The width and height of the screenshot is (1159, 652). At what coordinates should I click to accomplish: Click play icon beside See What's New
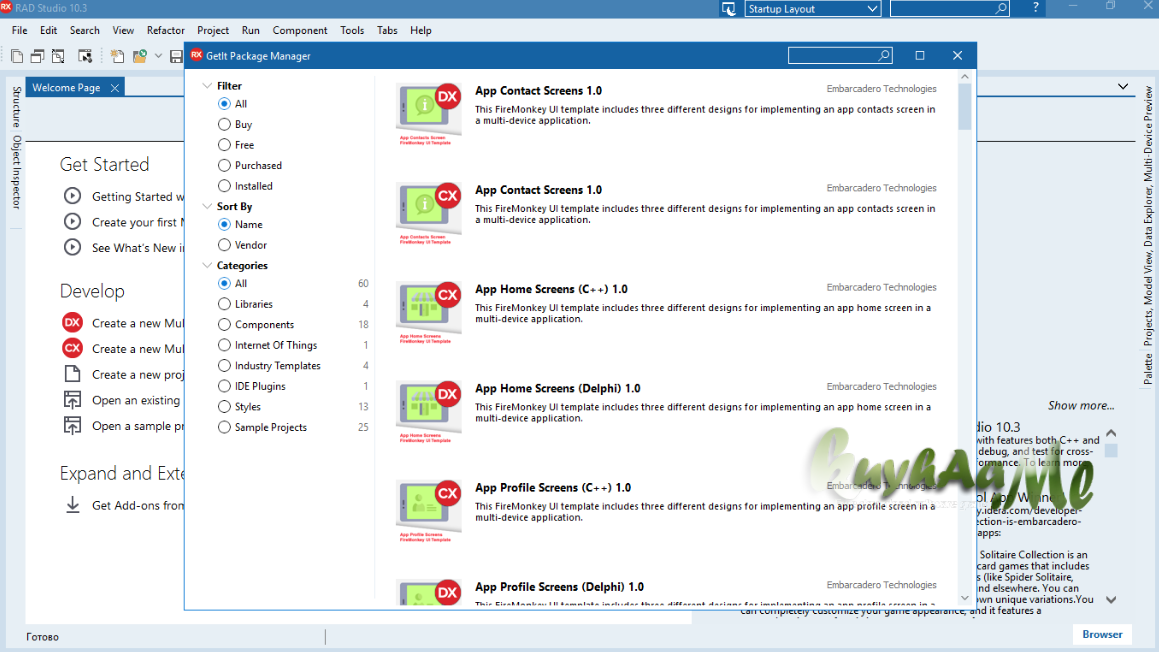(72, 247)
